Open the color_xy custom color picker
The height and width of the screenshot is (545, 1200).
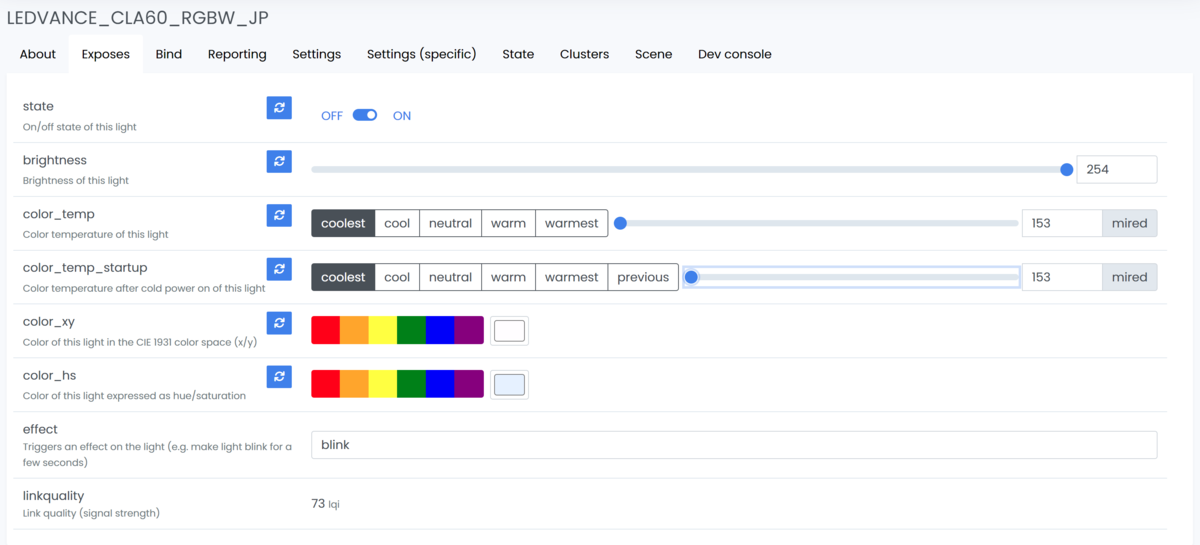tap(509, 330)
